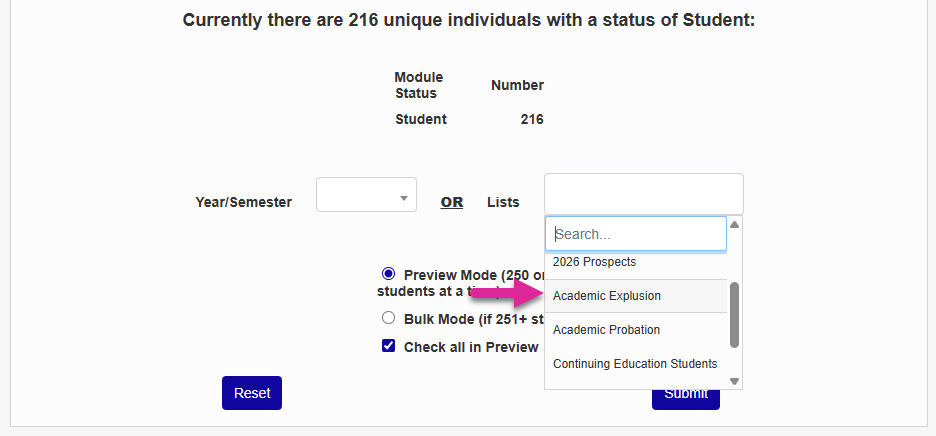Select the Preview Mode radio button
The image size is (936, 436).
click(389, 273)
